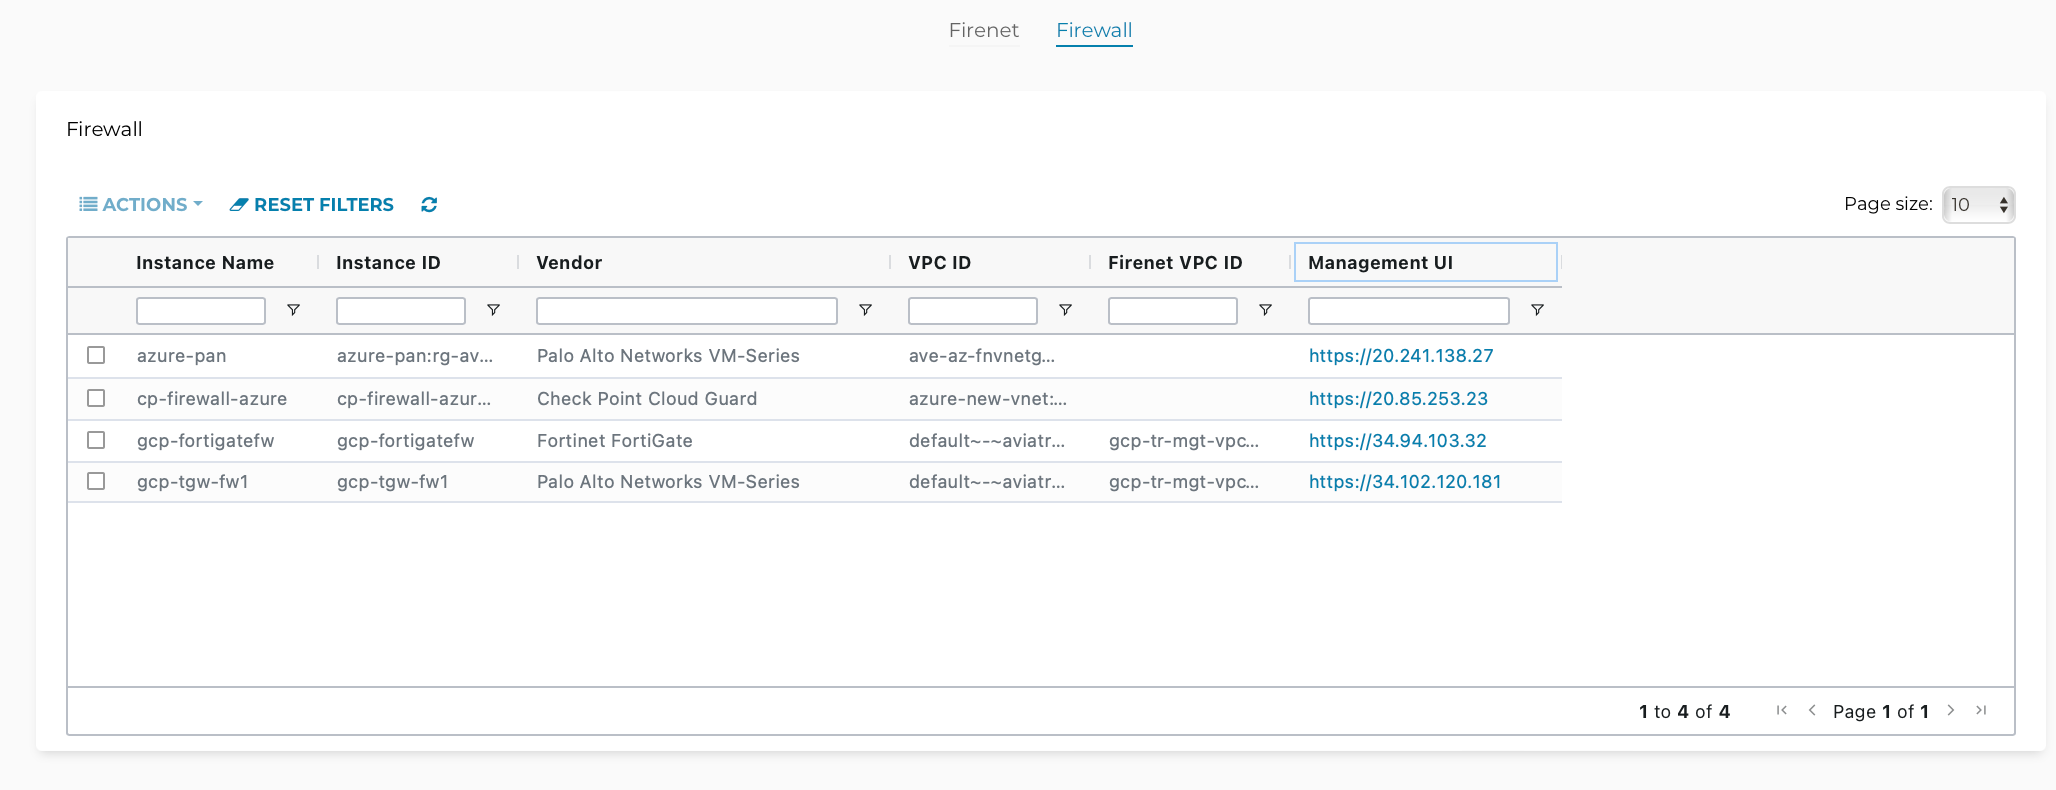Sort by Instance ID column header
Image resolution: width=2056 pixels, height=790 pixels.
pyautogui.click(x=388, y=263)
